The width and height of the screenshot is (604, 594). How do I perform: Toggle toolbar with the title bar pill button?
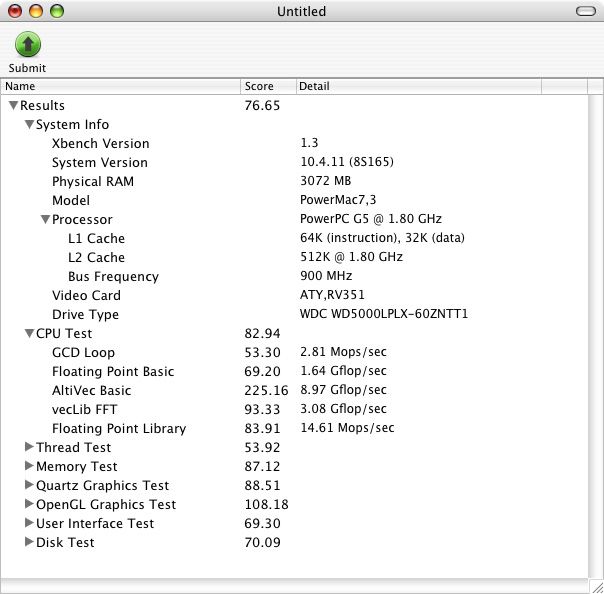click(586, 11)
